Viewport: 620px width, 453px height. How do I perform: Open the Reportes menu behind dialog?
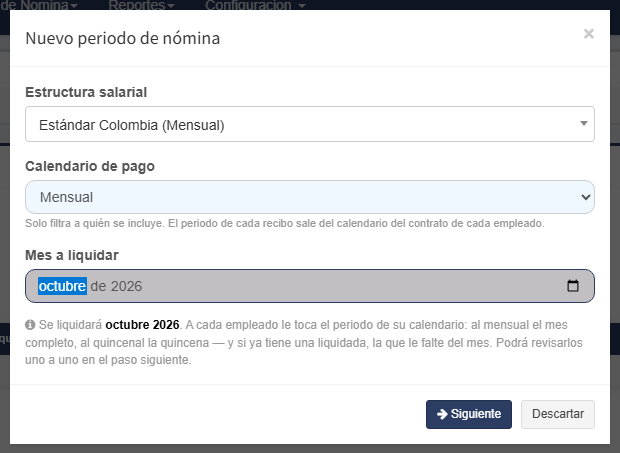tap(141, 5)
